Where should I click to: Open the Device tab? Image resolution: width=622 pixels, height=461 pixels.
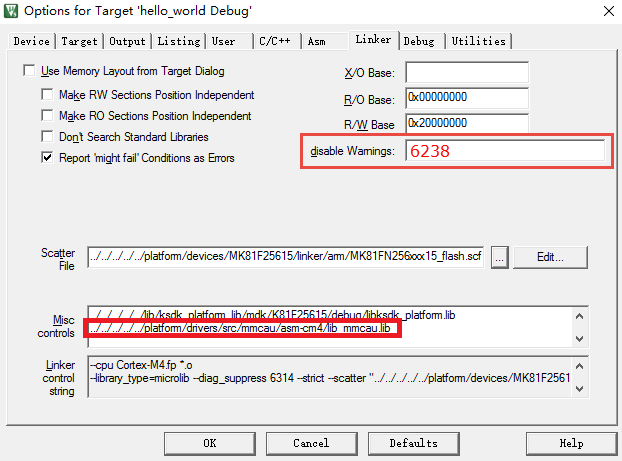31,41
